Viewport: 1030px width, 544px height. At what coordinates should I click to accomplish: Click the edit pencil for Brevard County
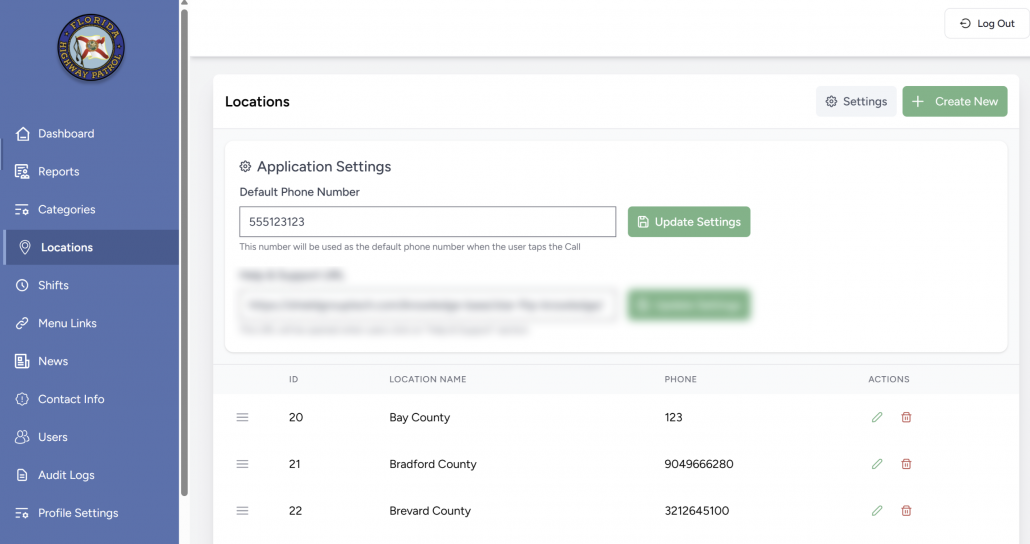pyautogui.click(x=877, y=511)
